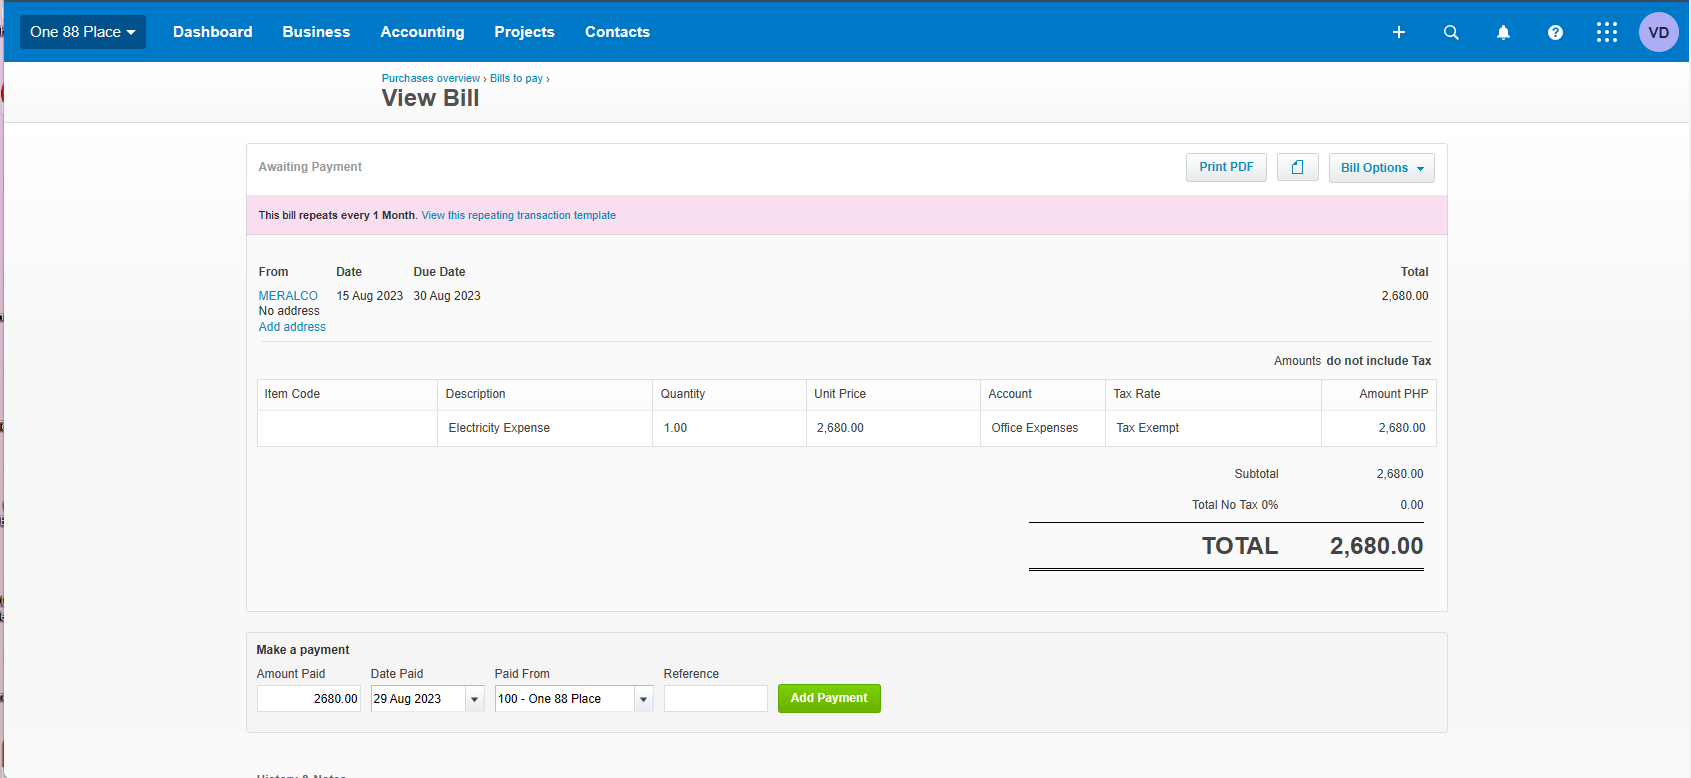View this repeating transaction template link
Image resolution: width=1691 pixels, height=778 pixels.
pos(519,215)
